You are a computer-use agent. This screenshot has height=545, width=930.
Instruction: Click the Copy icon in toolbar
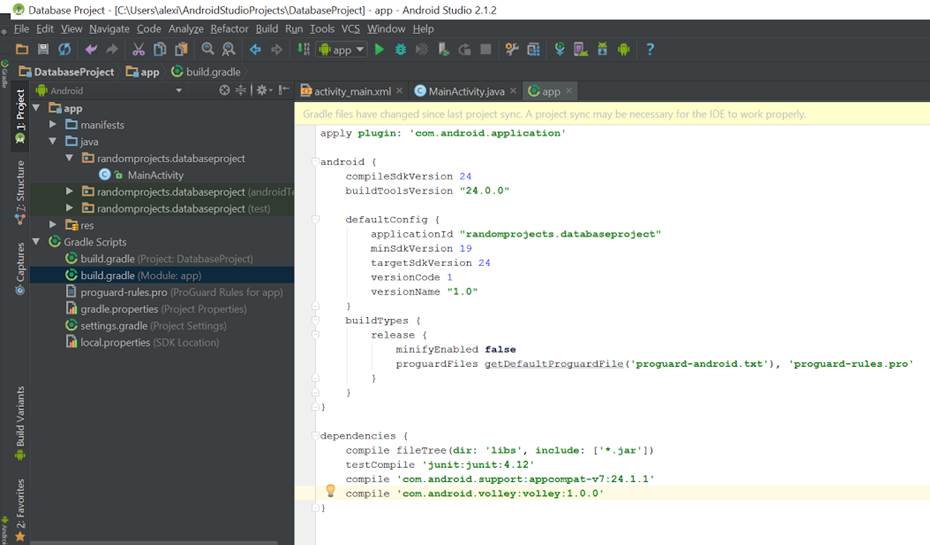point(160,49)
